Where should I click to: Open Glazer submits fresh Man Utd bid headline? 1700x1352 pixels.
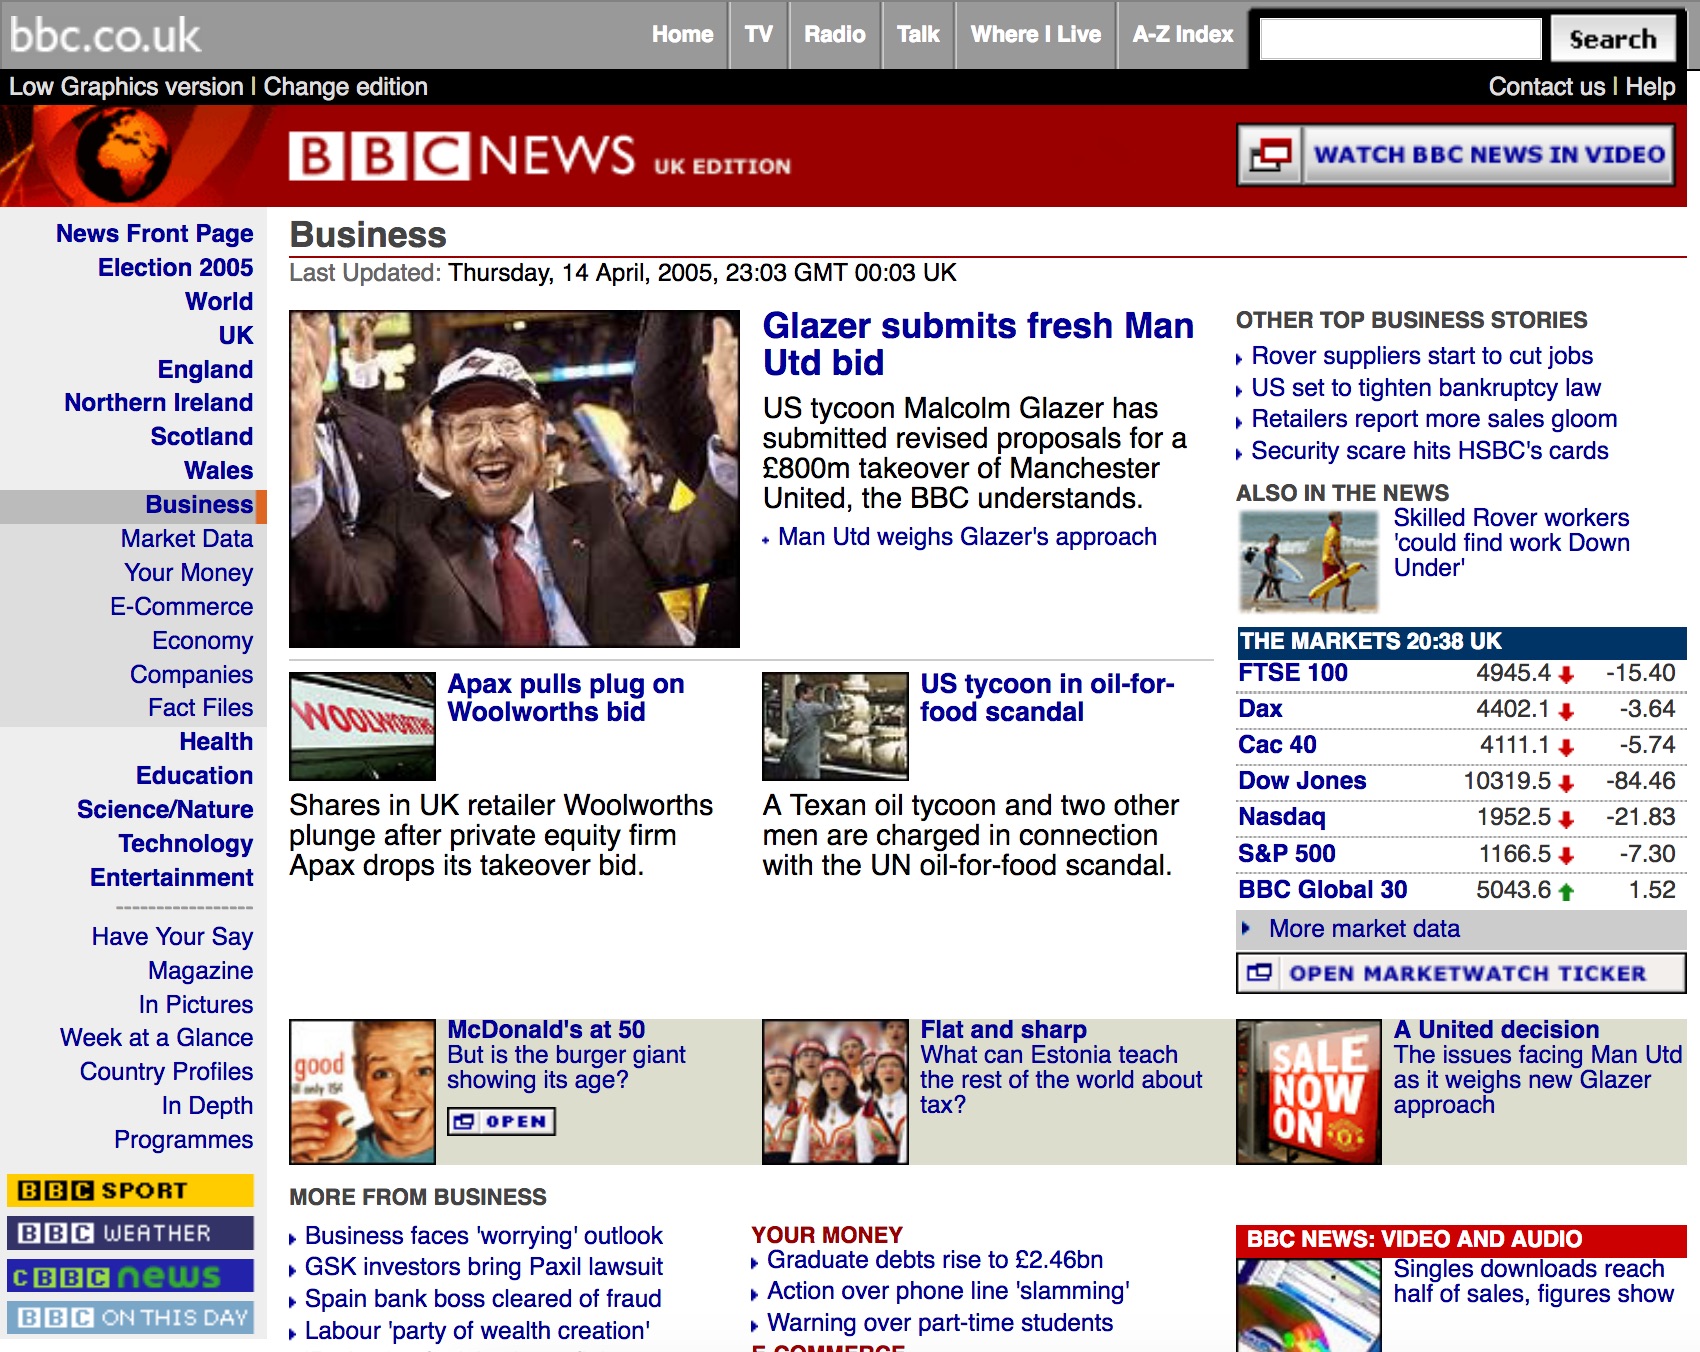[978, 344]
